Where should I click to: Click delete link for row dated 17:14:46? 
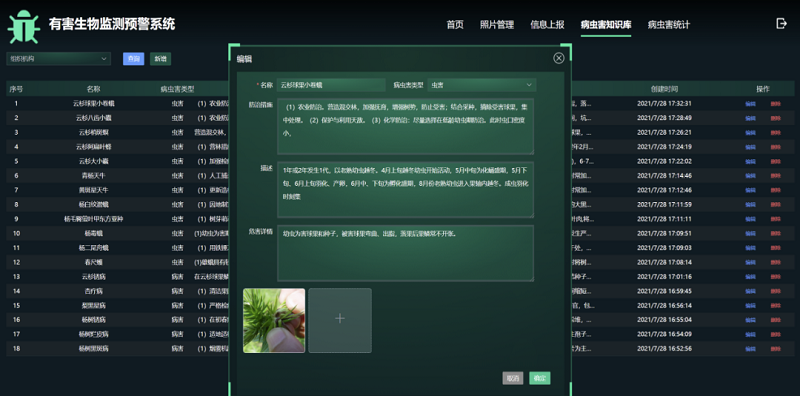click(x=776, y=176)
